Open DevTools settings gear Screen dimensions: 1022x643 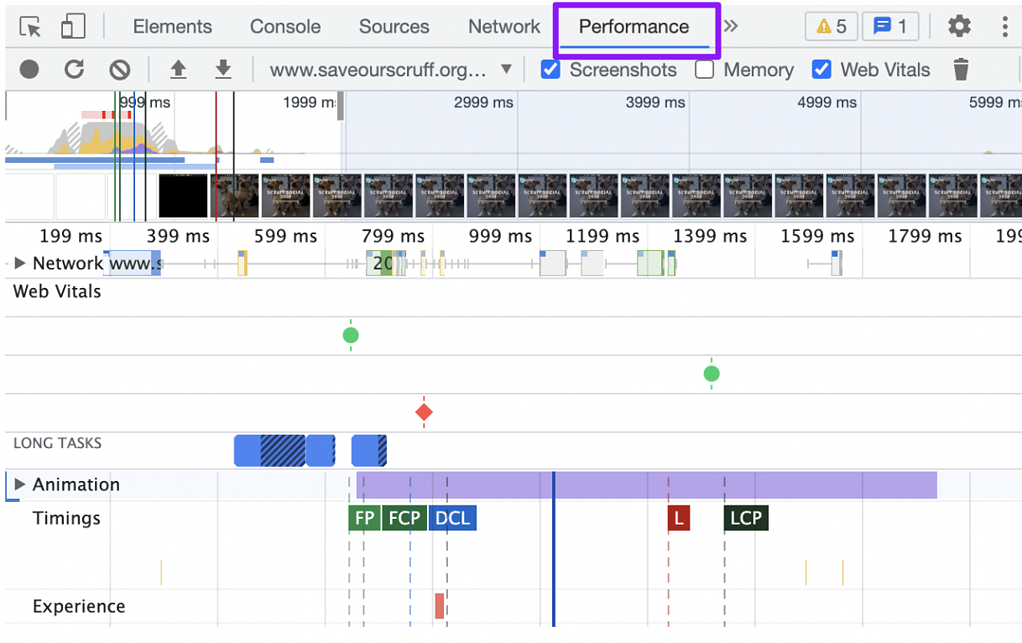958,26
